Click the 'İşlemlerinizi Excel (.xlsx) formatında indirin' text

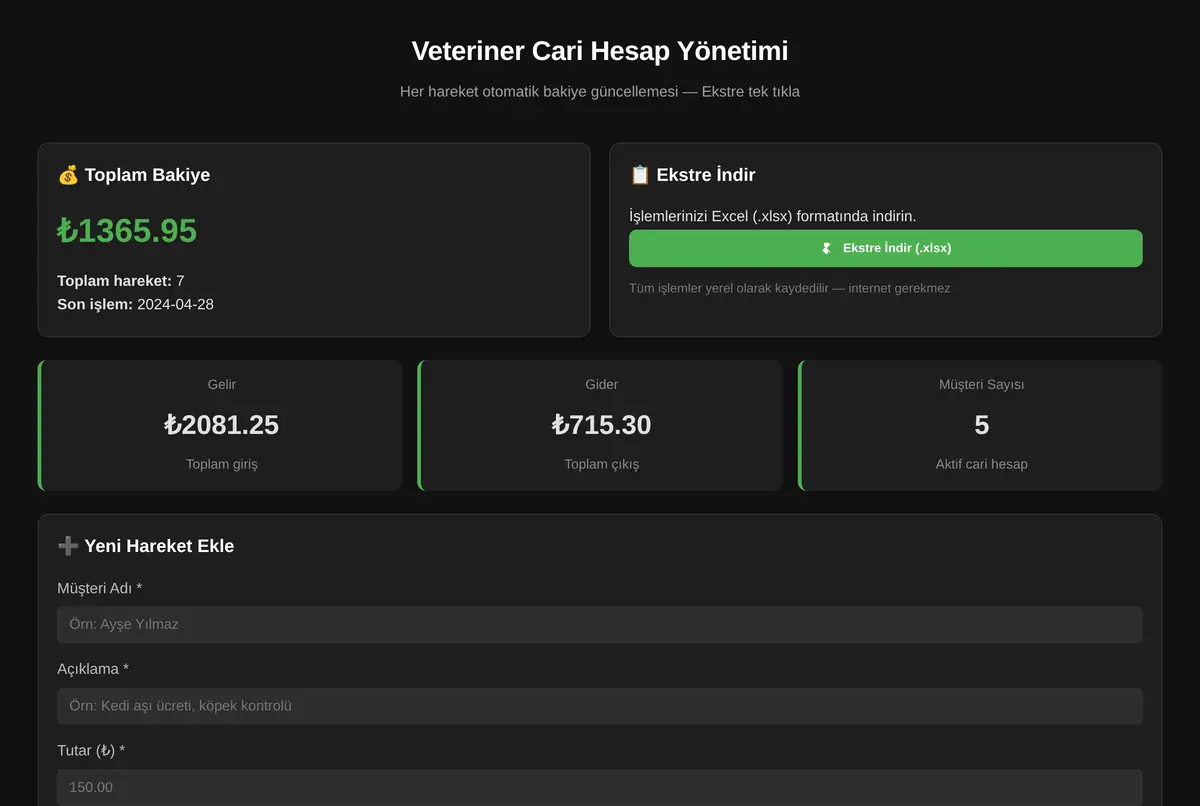pos(772,216)
